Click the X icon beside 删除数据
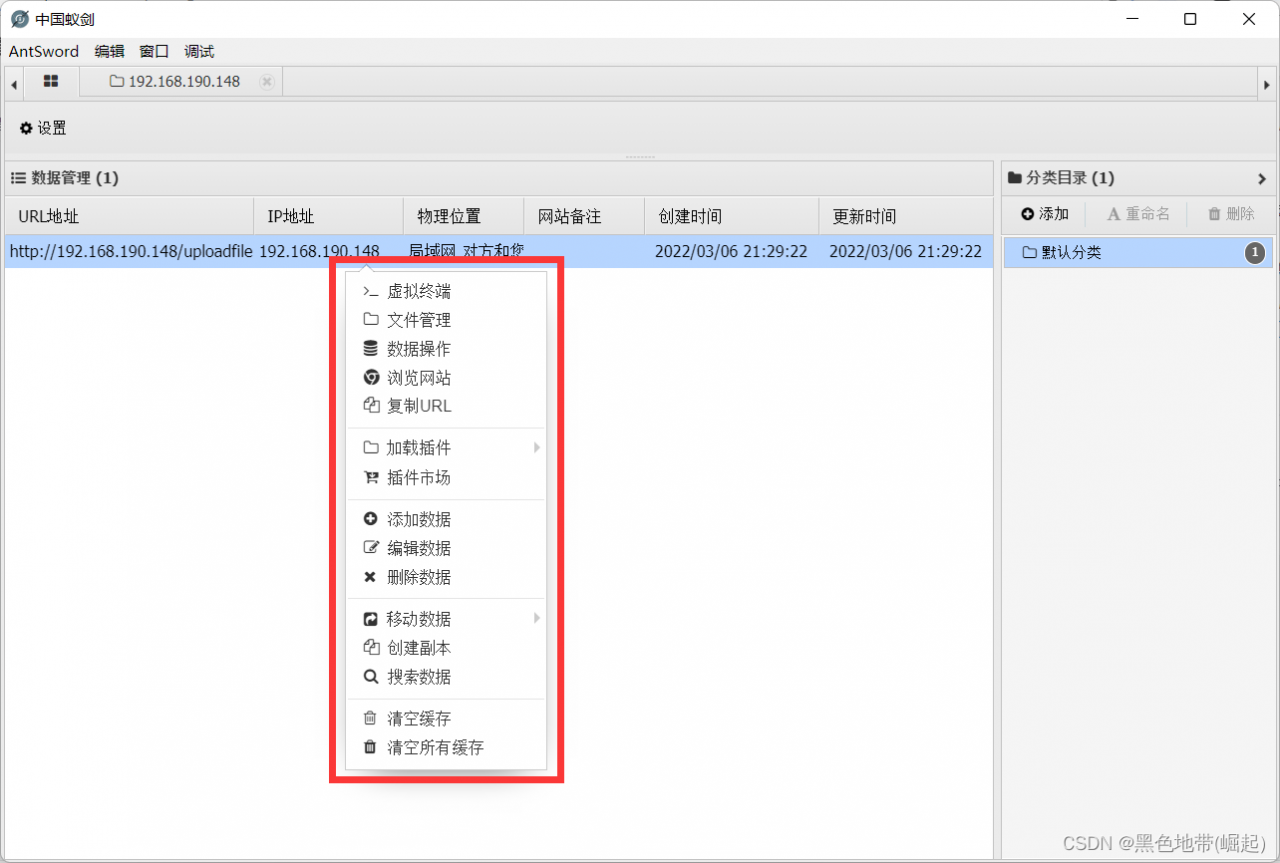The image size is (1280, 863). tap(370, 577)
